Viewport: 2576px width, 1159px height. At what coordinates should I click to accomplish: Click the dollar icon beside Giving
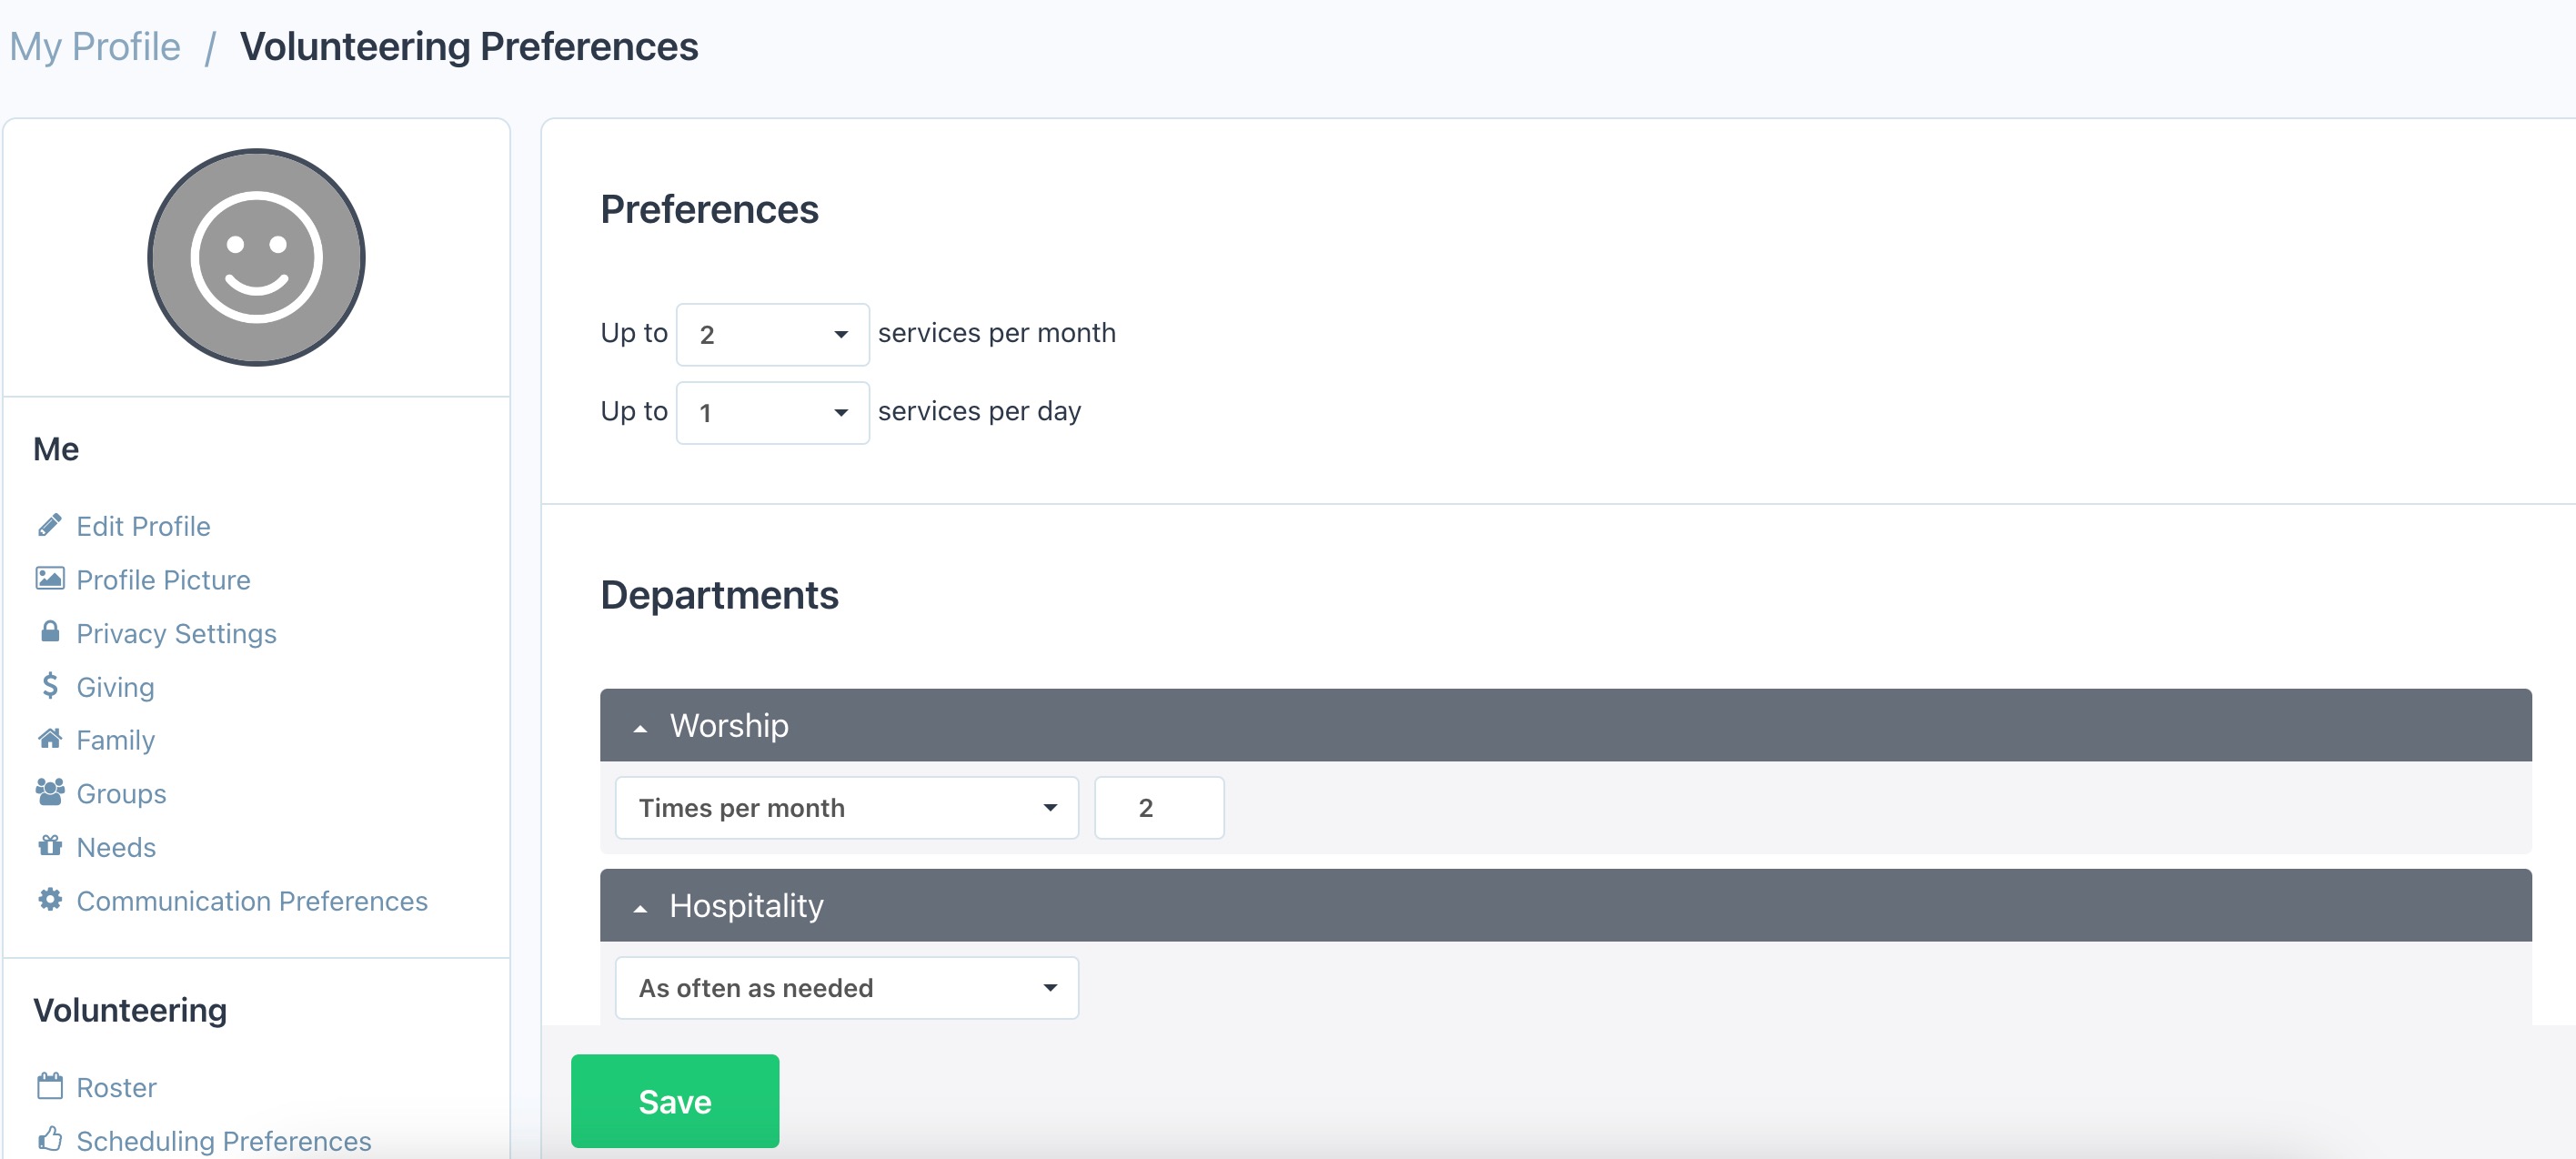[50, 686]
